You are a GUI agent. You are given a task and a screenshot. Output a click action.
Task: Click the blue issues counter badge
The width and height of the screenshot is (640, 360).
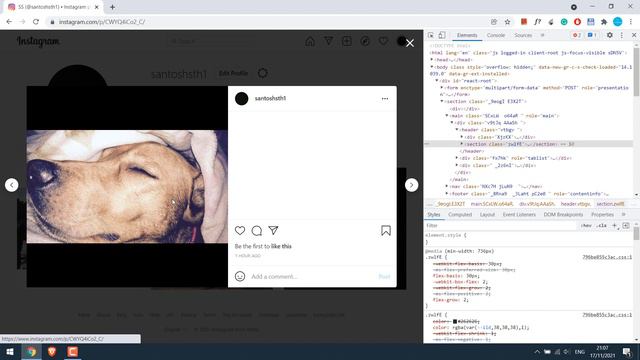pyautogui.click(x=592, y=36)
